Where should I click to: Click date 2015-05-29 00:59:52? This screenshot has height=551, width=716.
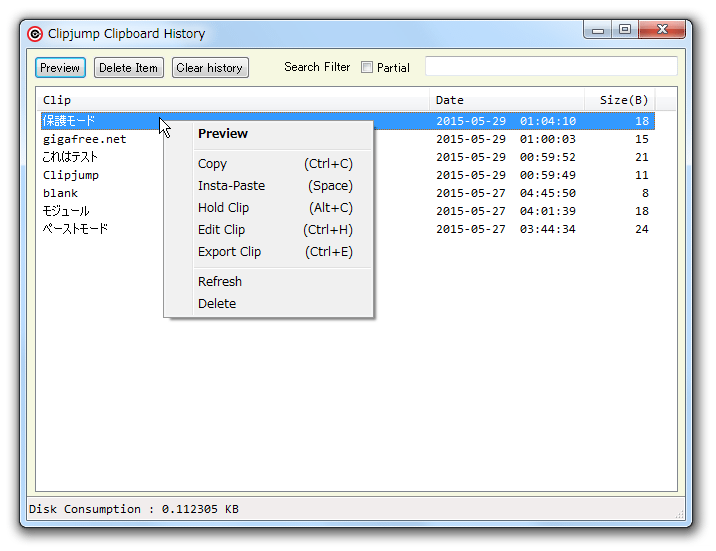506,157
